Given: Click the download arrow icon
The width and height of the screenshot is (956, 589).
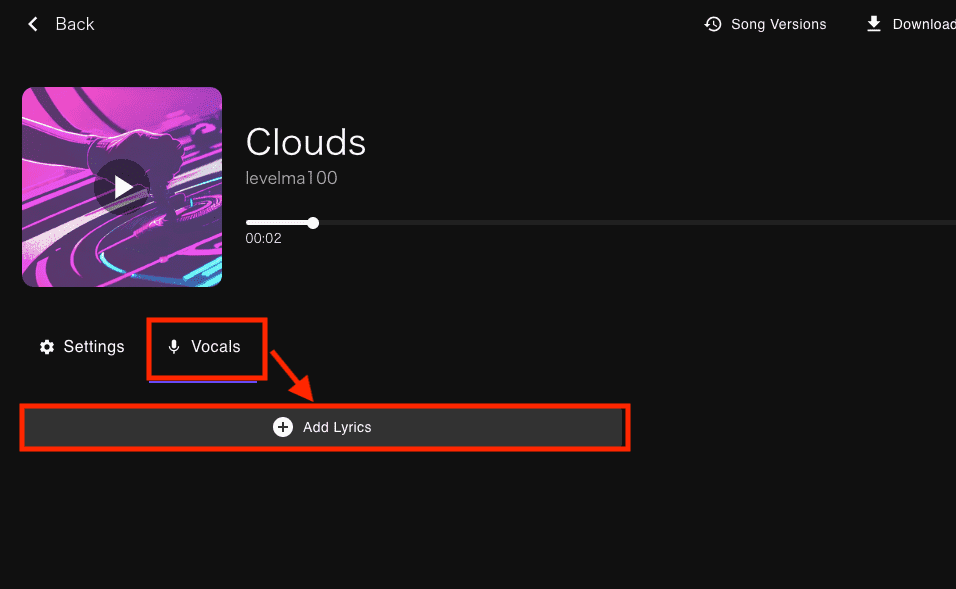Looking at the screenshot, I should coord(874,24).
